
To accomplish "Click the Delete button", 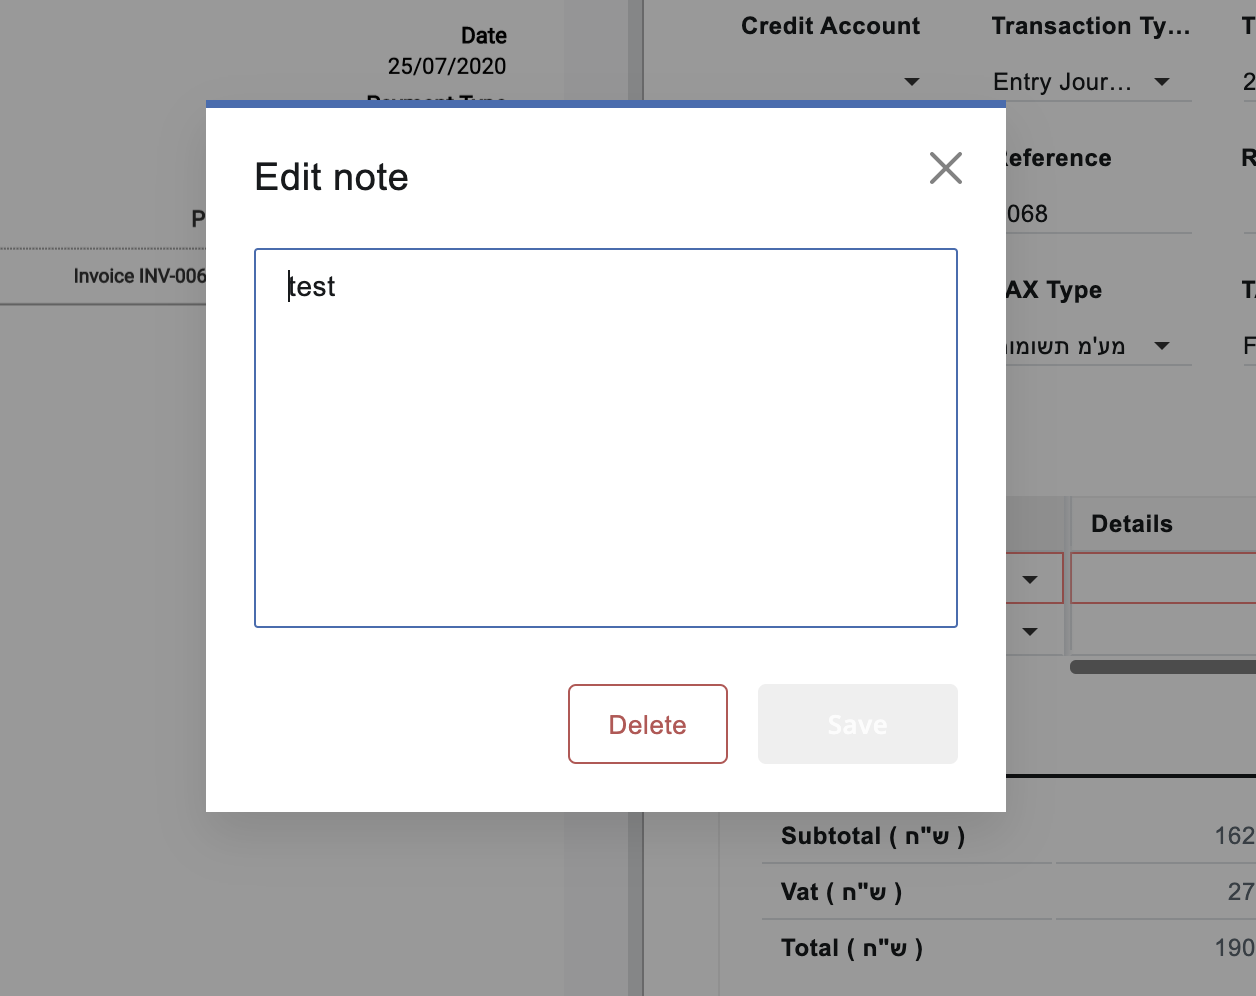I will click(647, 723).
